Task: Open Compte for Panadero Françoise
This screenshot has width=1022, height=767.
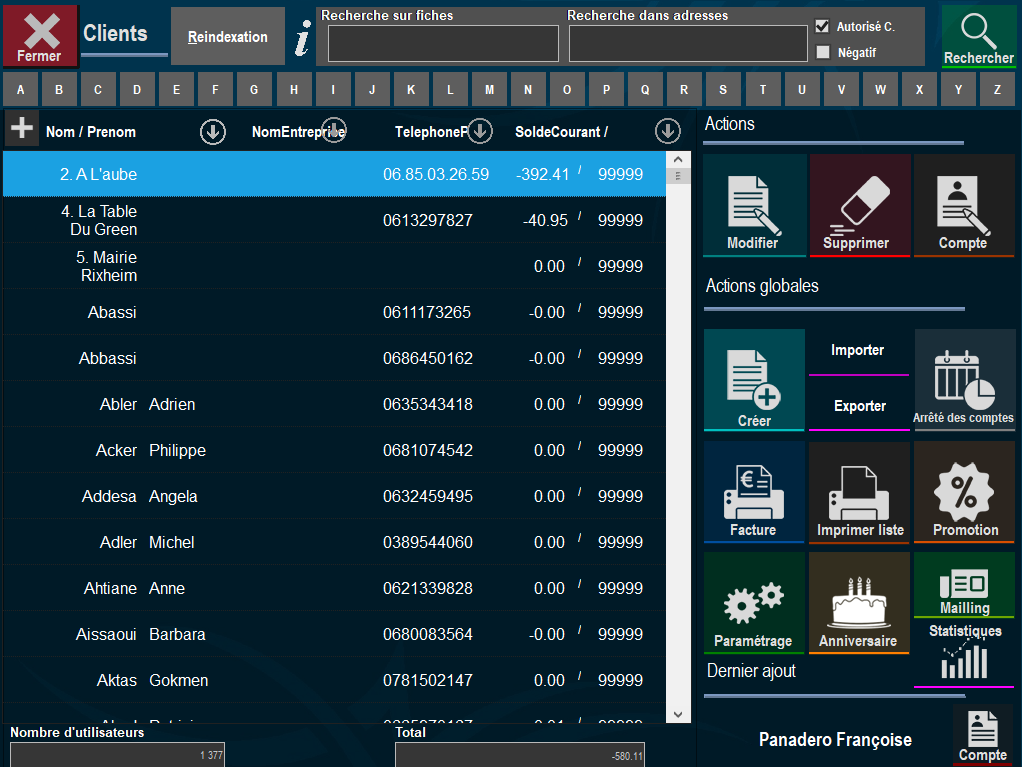Action: click(982, 737)
